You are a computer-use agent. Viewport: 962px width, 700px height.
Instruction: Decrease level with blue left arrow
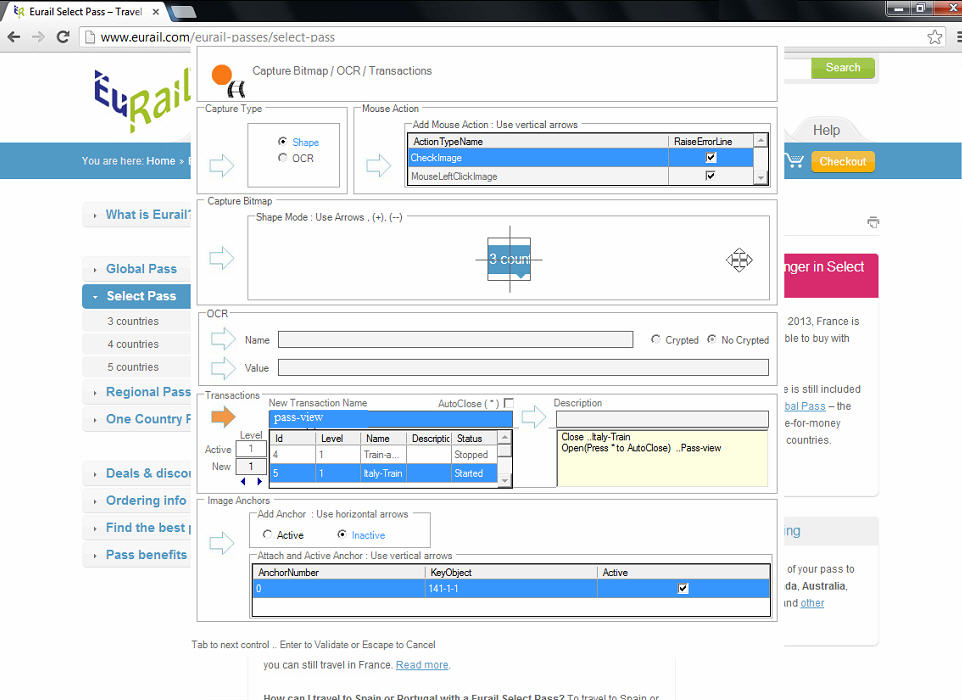243,482
